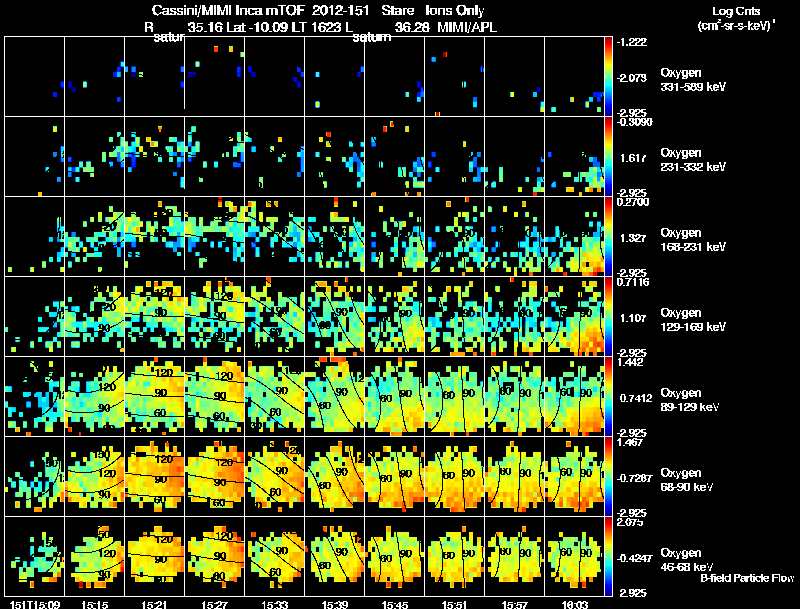Click the Oxygen 68-90 keV label
800x609 pixels.
(x=687, y=479)
